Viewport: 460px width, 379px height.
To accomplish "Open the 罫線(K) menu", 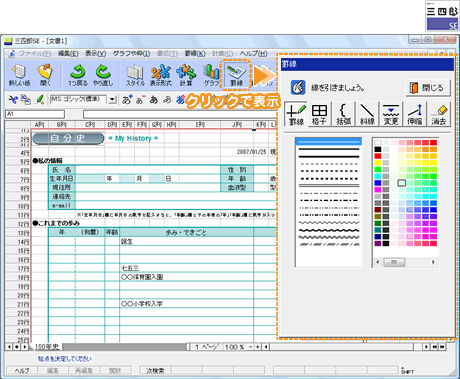I will click(195, 53).
